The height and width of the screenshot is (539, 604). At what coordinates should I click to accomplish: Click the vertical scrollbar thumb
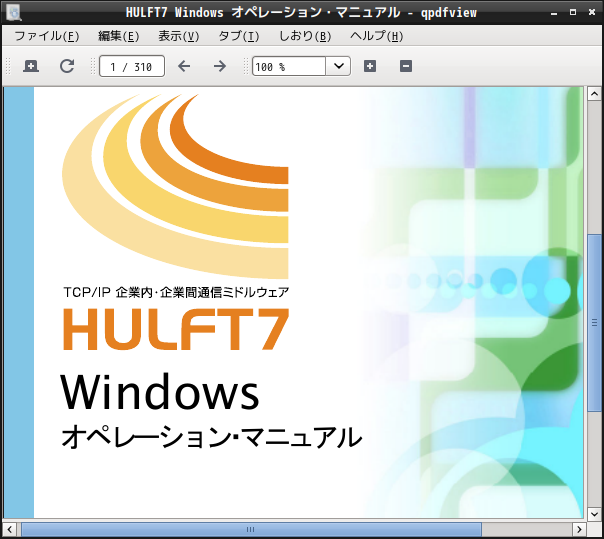594,323
